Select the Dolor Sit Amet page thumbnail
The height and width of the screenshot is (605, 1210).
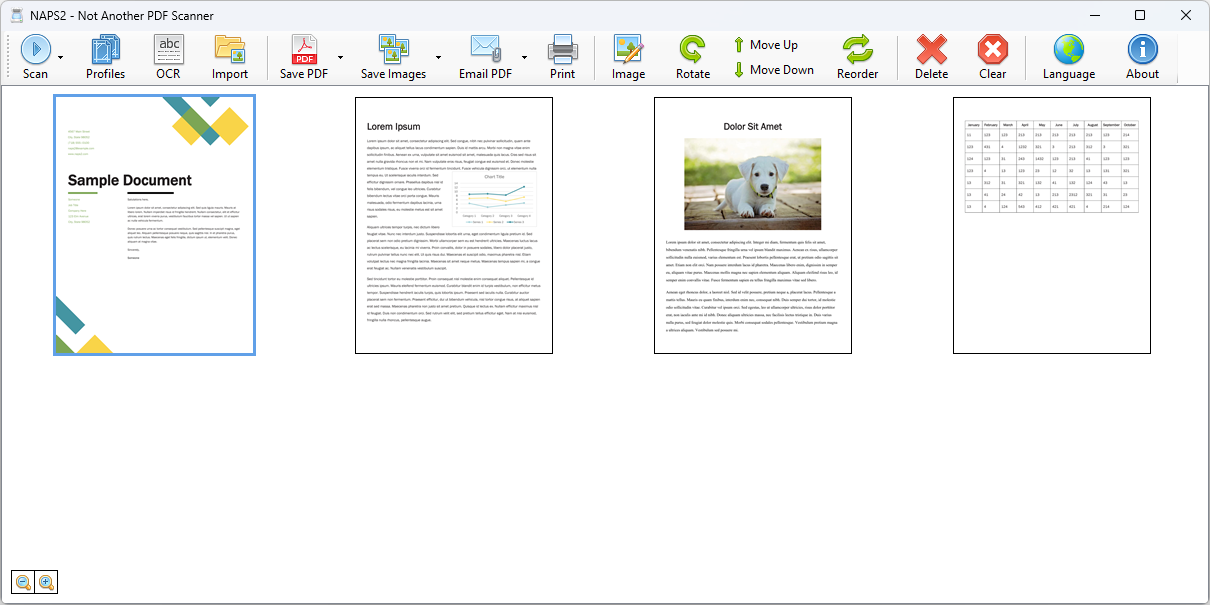(x=752, y=225)
